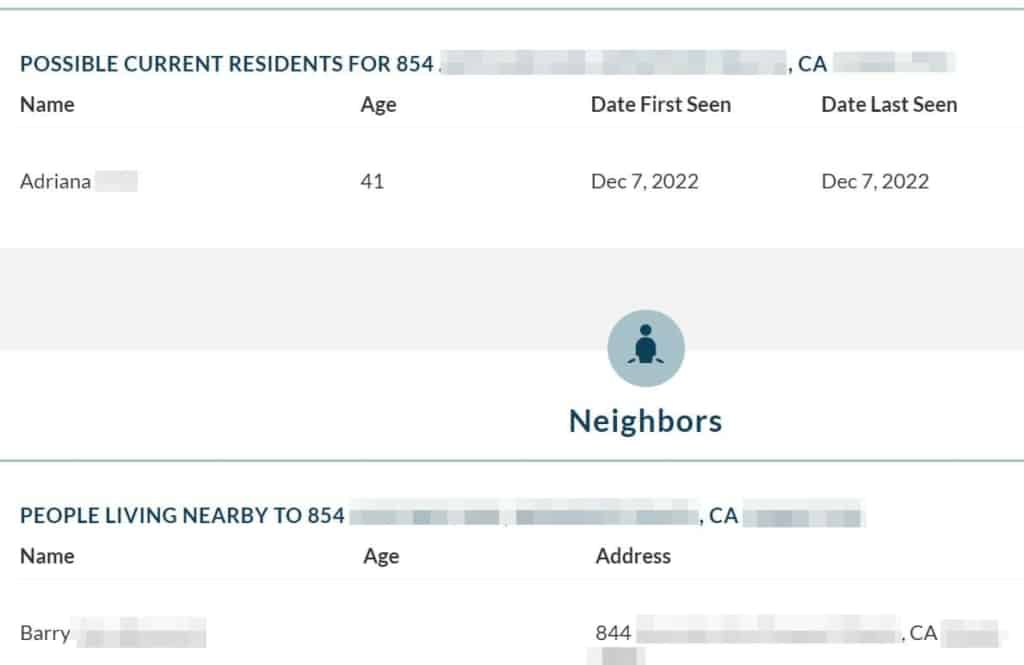
Task: Click Age header in residents table
Action: click(x=379, y=105)
